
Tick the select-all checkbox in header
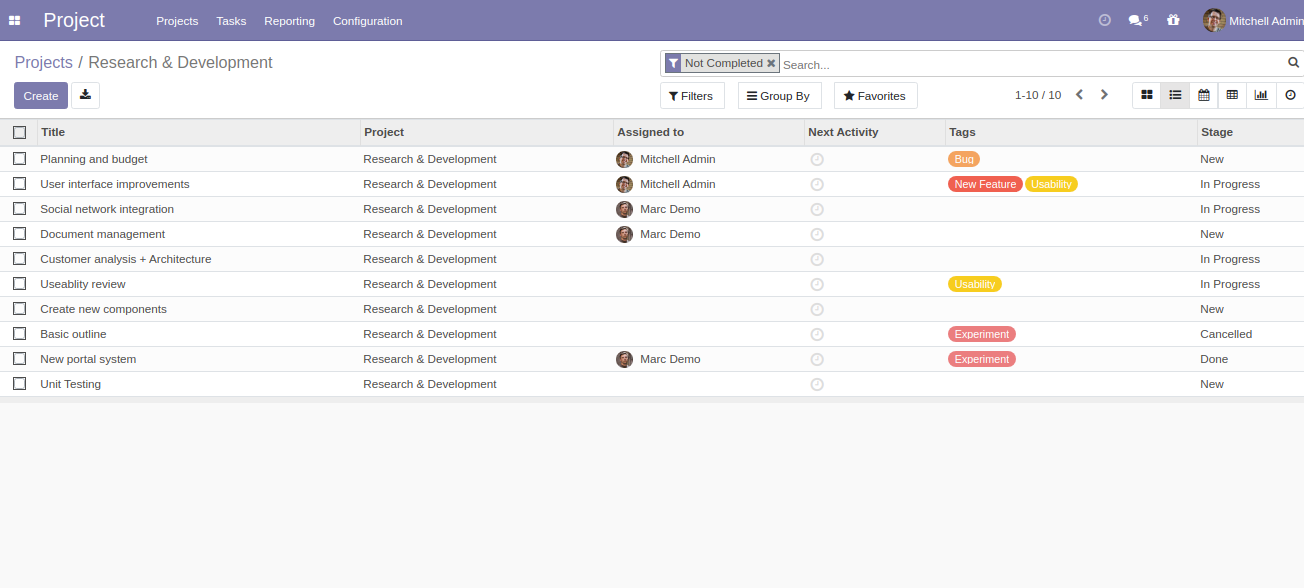click(x=19, y=132)
